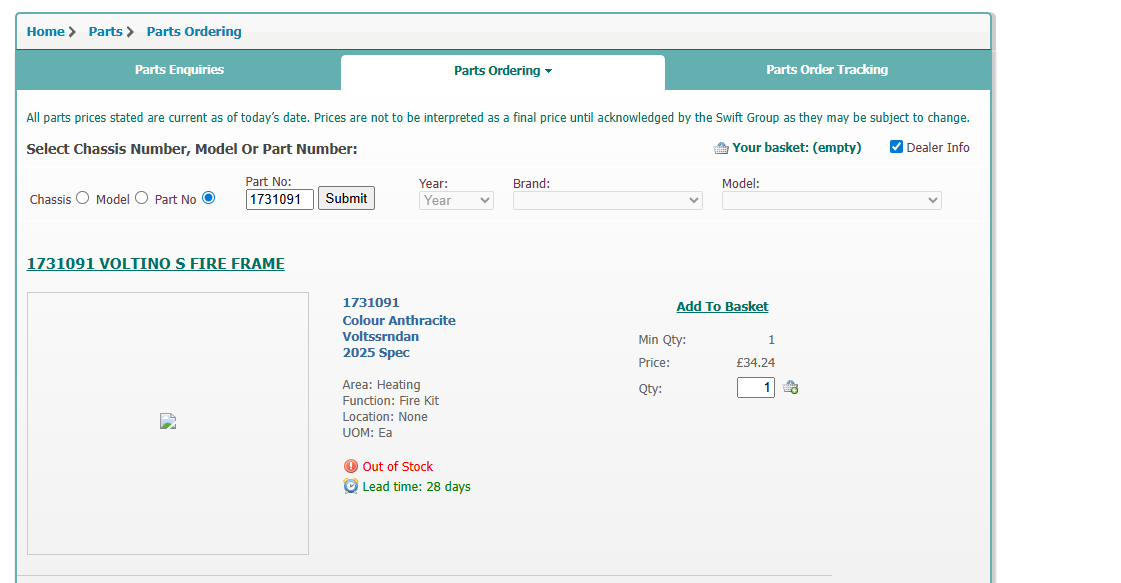Click the Lead time clock icon
This screenshot has width=1121, height=583.
350,486
